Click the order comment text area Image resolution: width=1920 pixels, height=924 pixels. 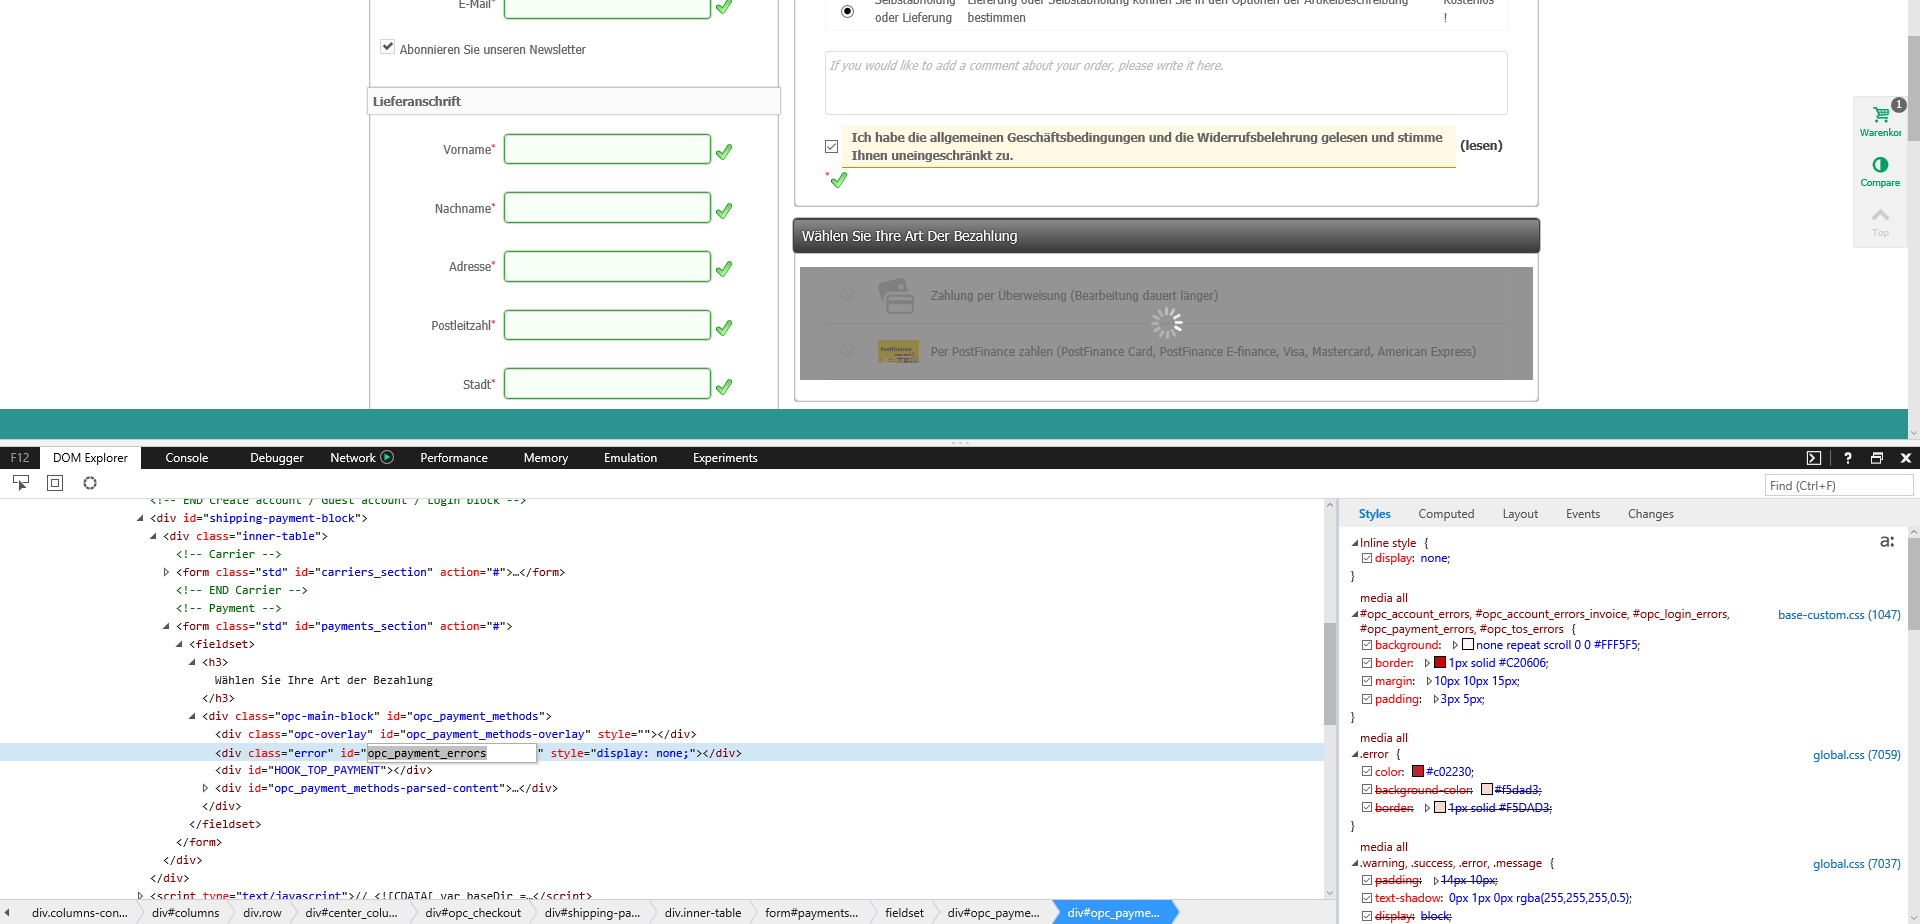(1166, 82)
